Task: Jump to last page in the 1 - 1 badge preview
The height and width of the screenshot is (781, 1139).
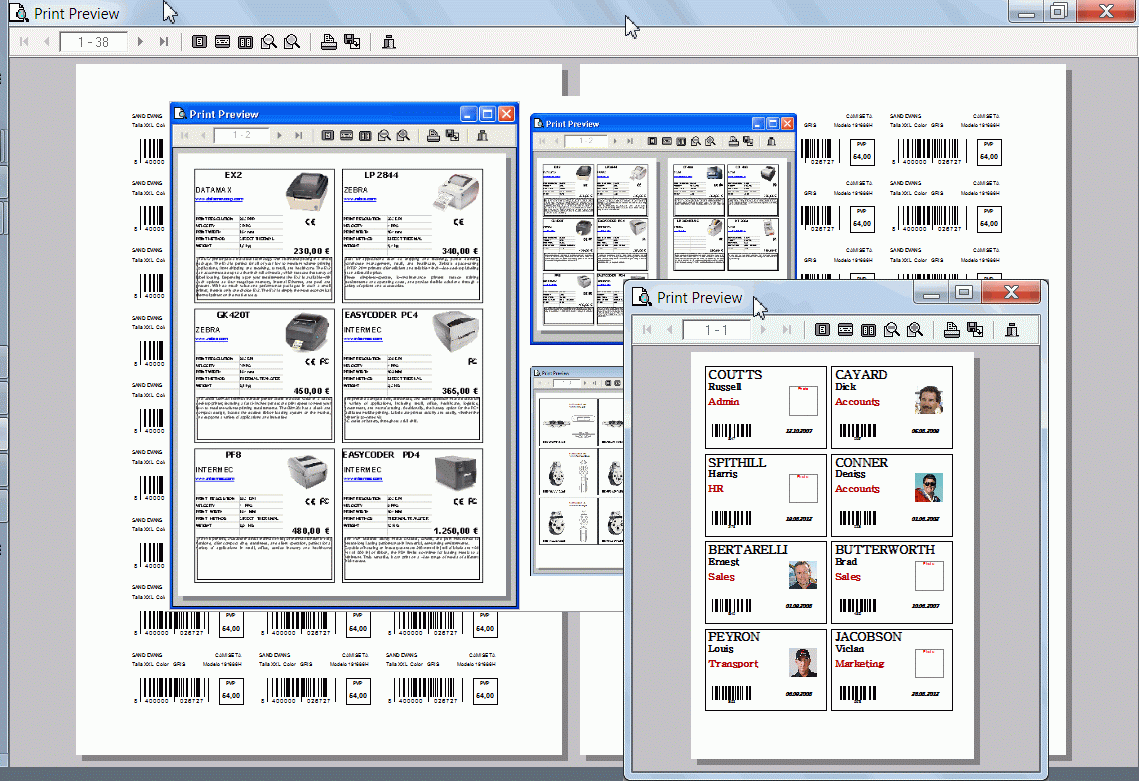Action: 787,330
